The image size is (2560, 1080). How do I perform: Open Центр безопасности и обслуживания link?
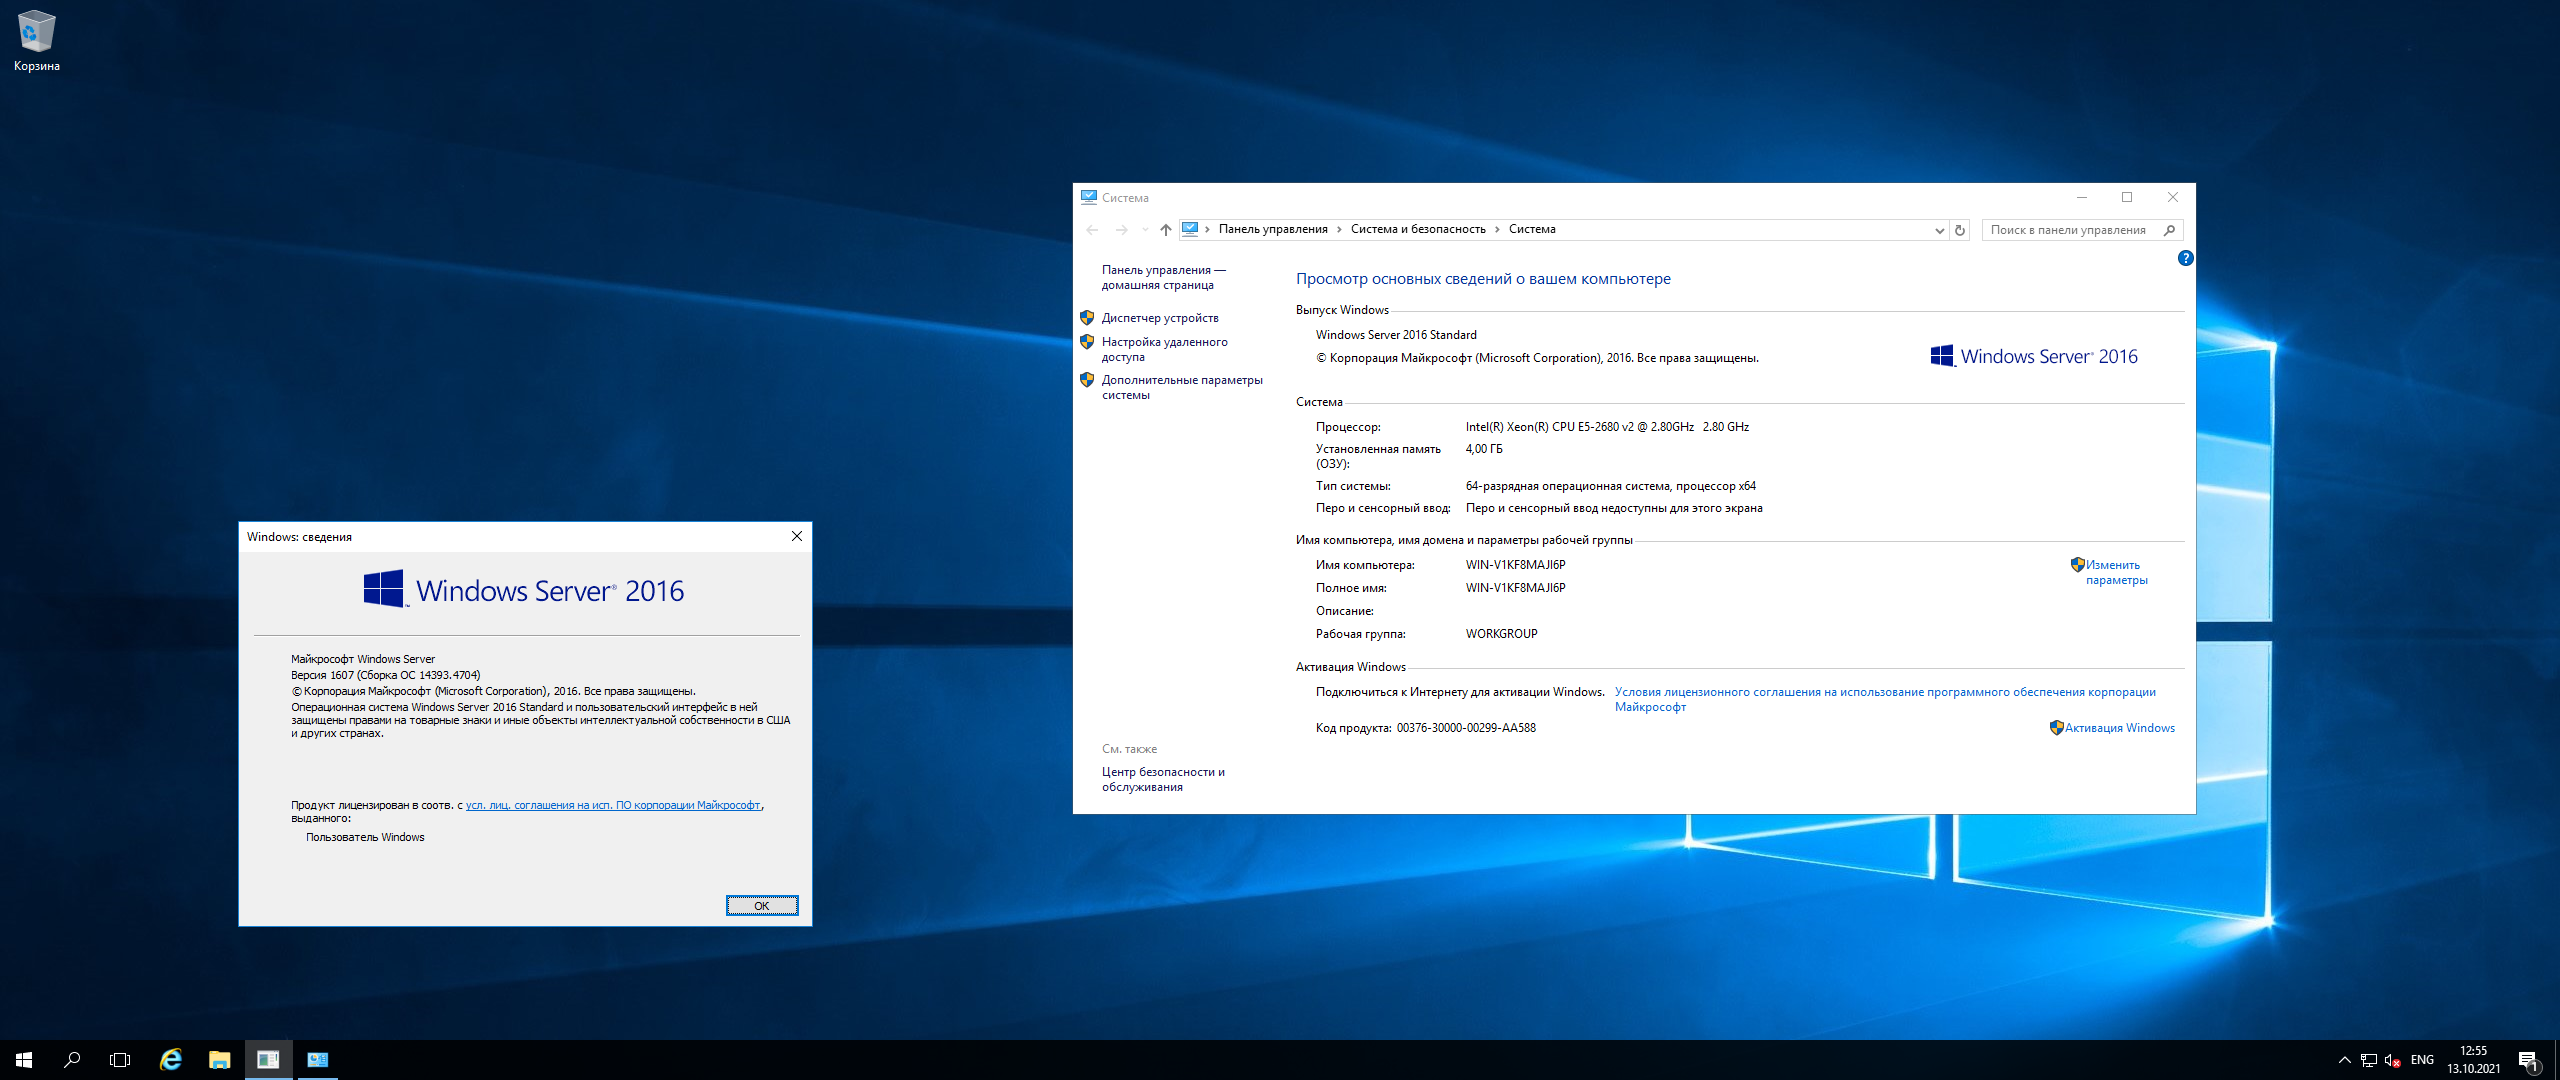[1163, 779]
